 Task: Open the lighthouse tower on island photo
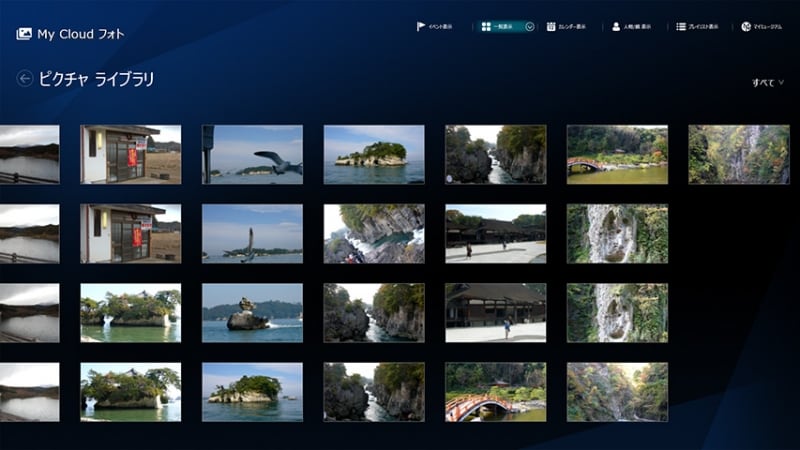tap(252, 233)
